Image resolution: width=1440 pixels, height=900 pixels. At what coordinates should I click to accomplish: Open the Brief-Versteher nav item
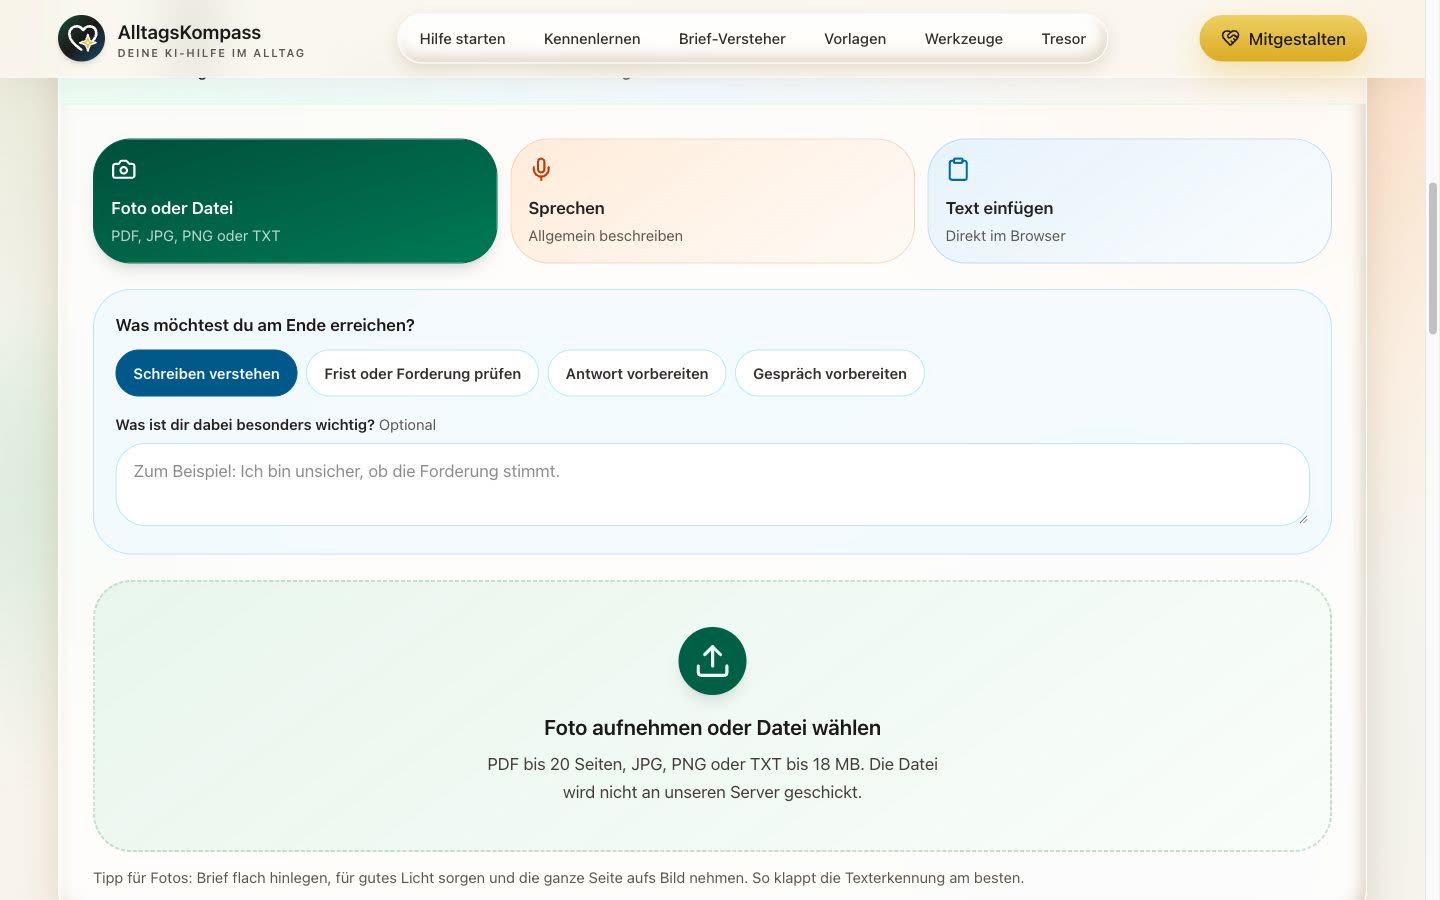pyautogui.click(x=732, y=39)
